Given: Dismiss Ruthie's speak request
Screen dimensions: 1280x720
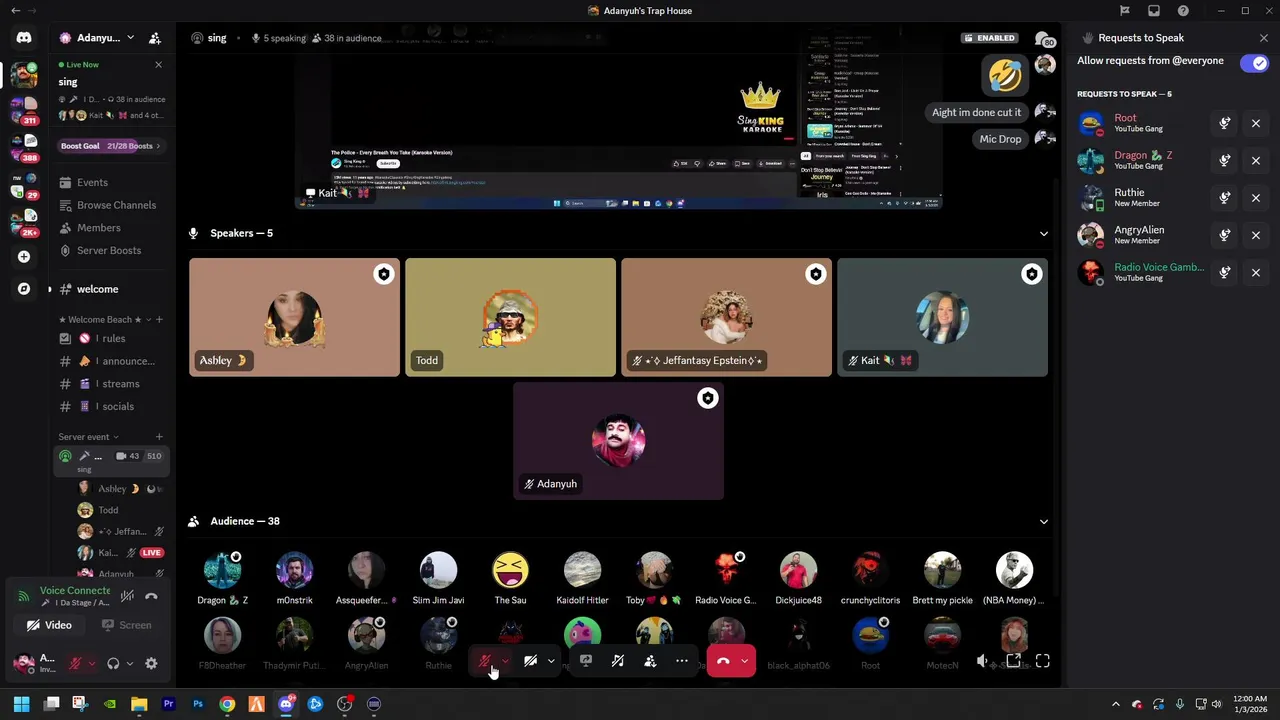Looking at the screenshot, I should (1256, 198).
